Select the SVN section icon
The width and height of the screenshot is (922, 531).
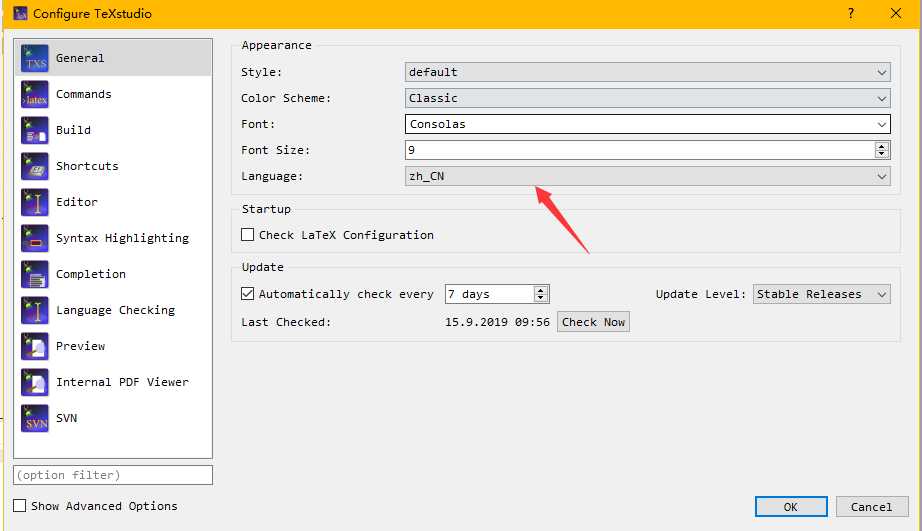pos(35,418)
